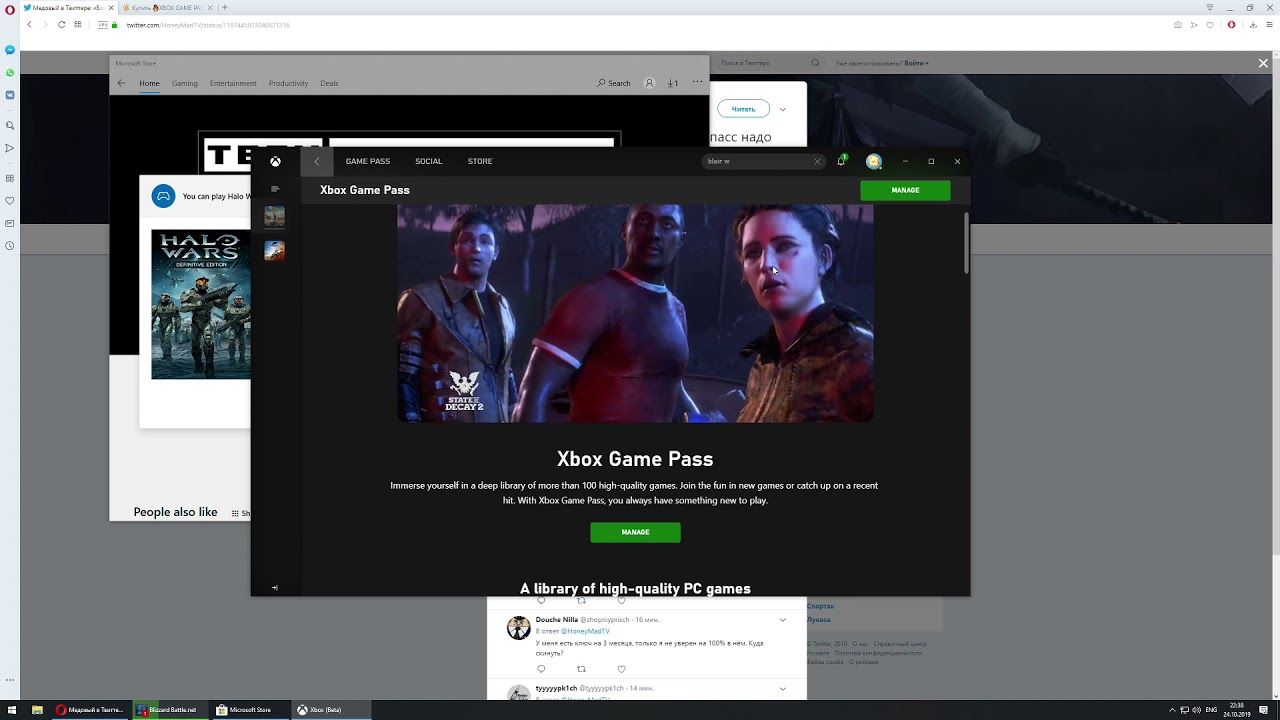Expand the tweet dropdown next to Читать
Viewport: 1280px width, 720px height.
coord(782,109)
